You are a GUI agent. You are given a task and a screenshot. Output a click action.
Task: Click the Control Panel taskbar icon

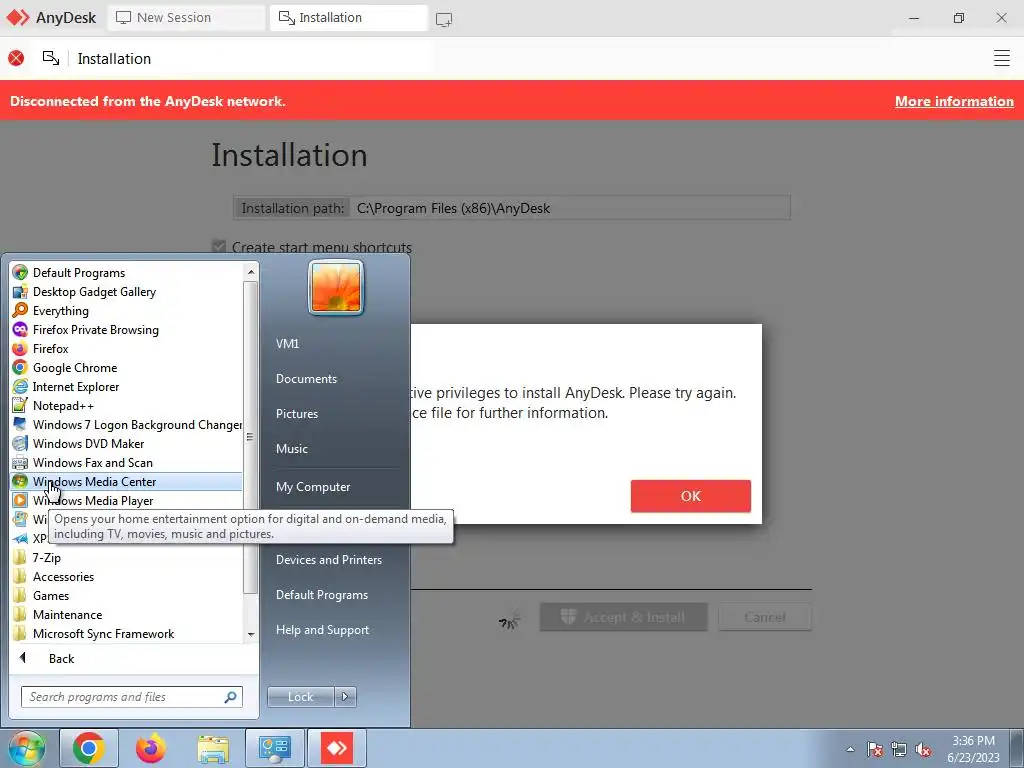pyautogui.click(x=274, y=748)
